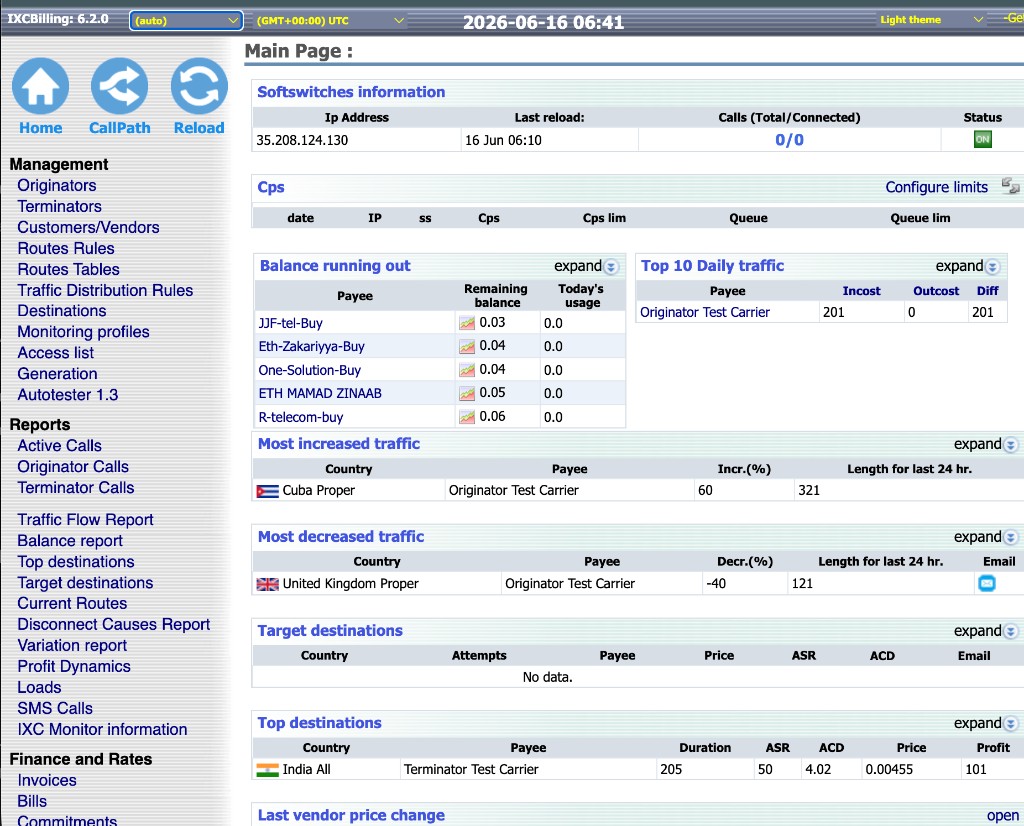The width and height of the screenshot is (1024, 826).
Task: Open R-telecom-buy payee link
Action: click(x=301, y=417)
